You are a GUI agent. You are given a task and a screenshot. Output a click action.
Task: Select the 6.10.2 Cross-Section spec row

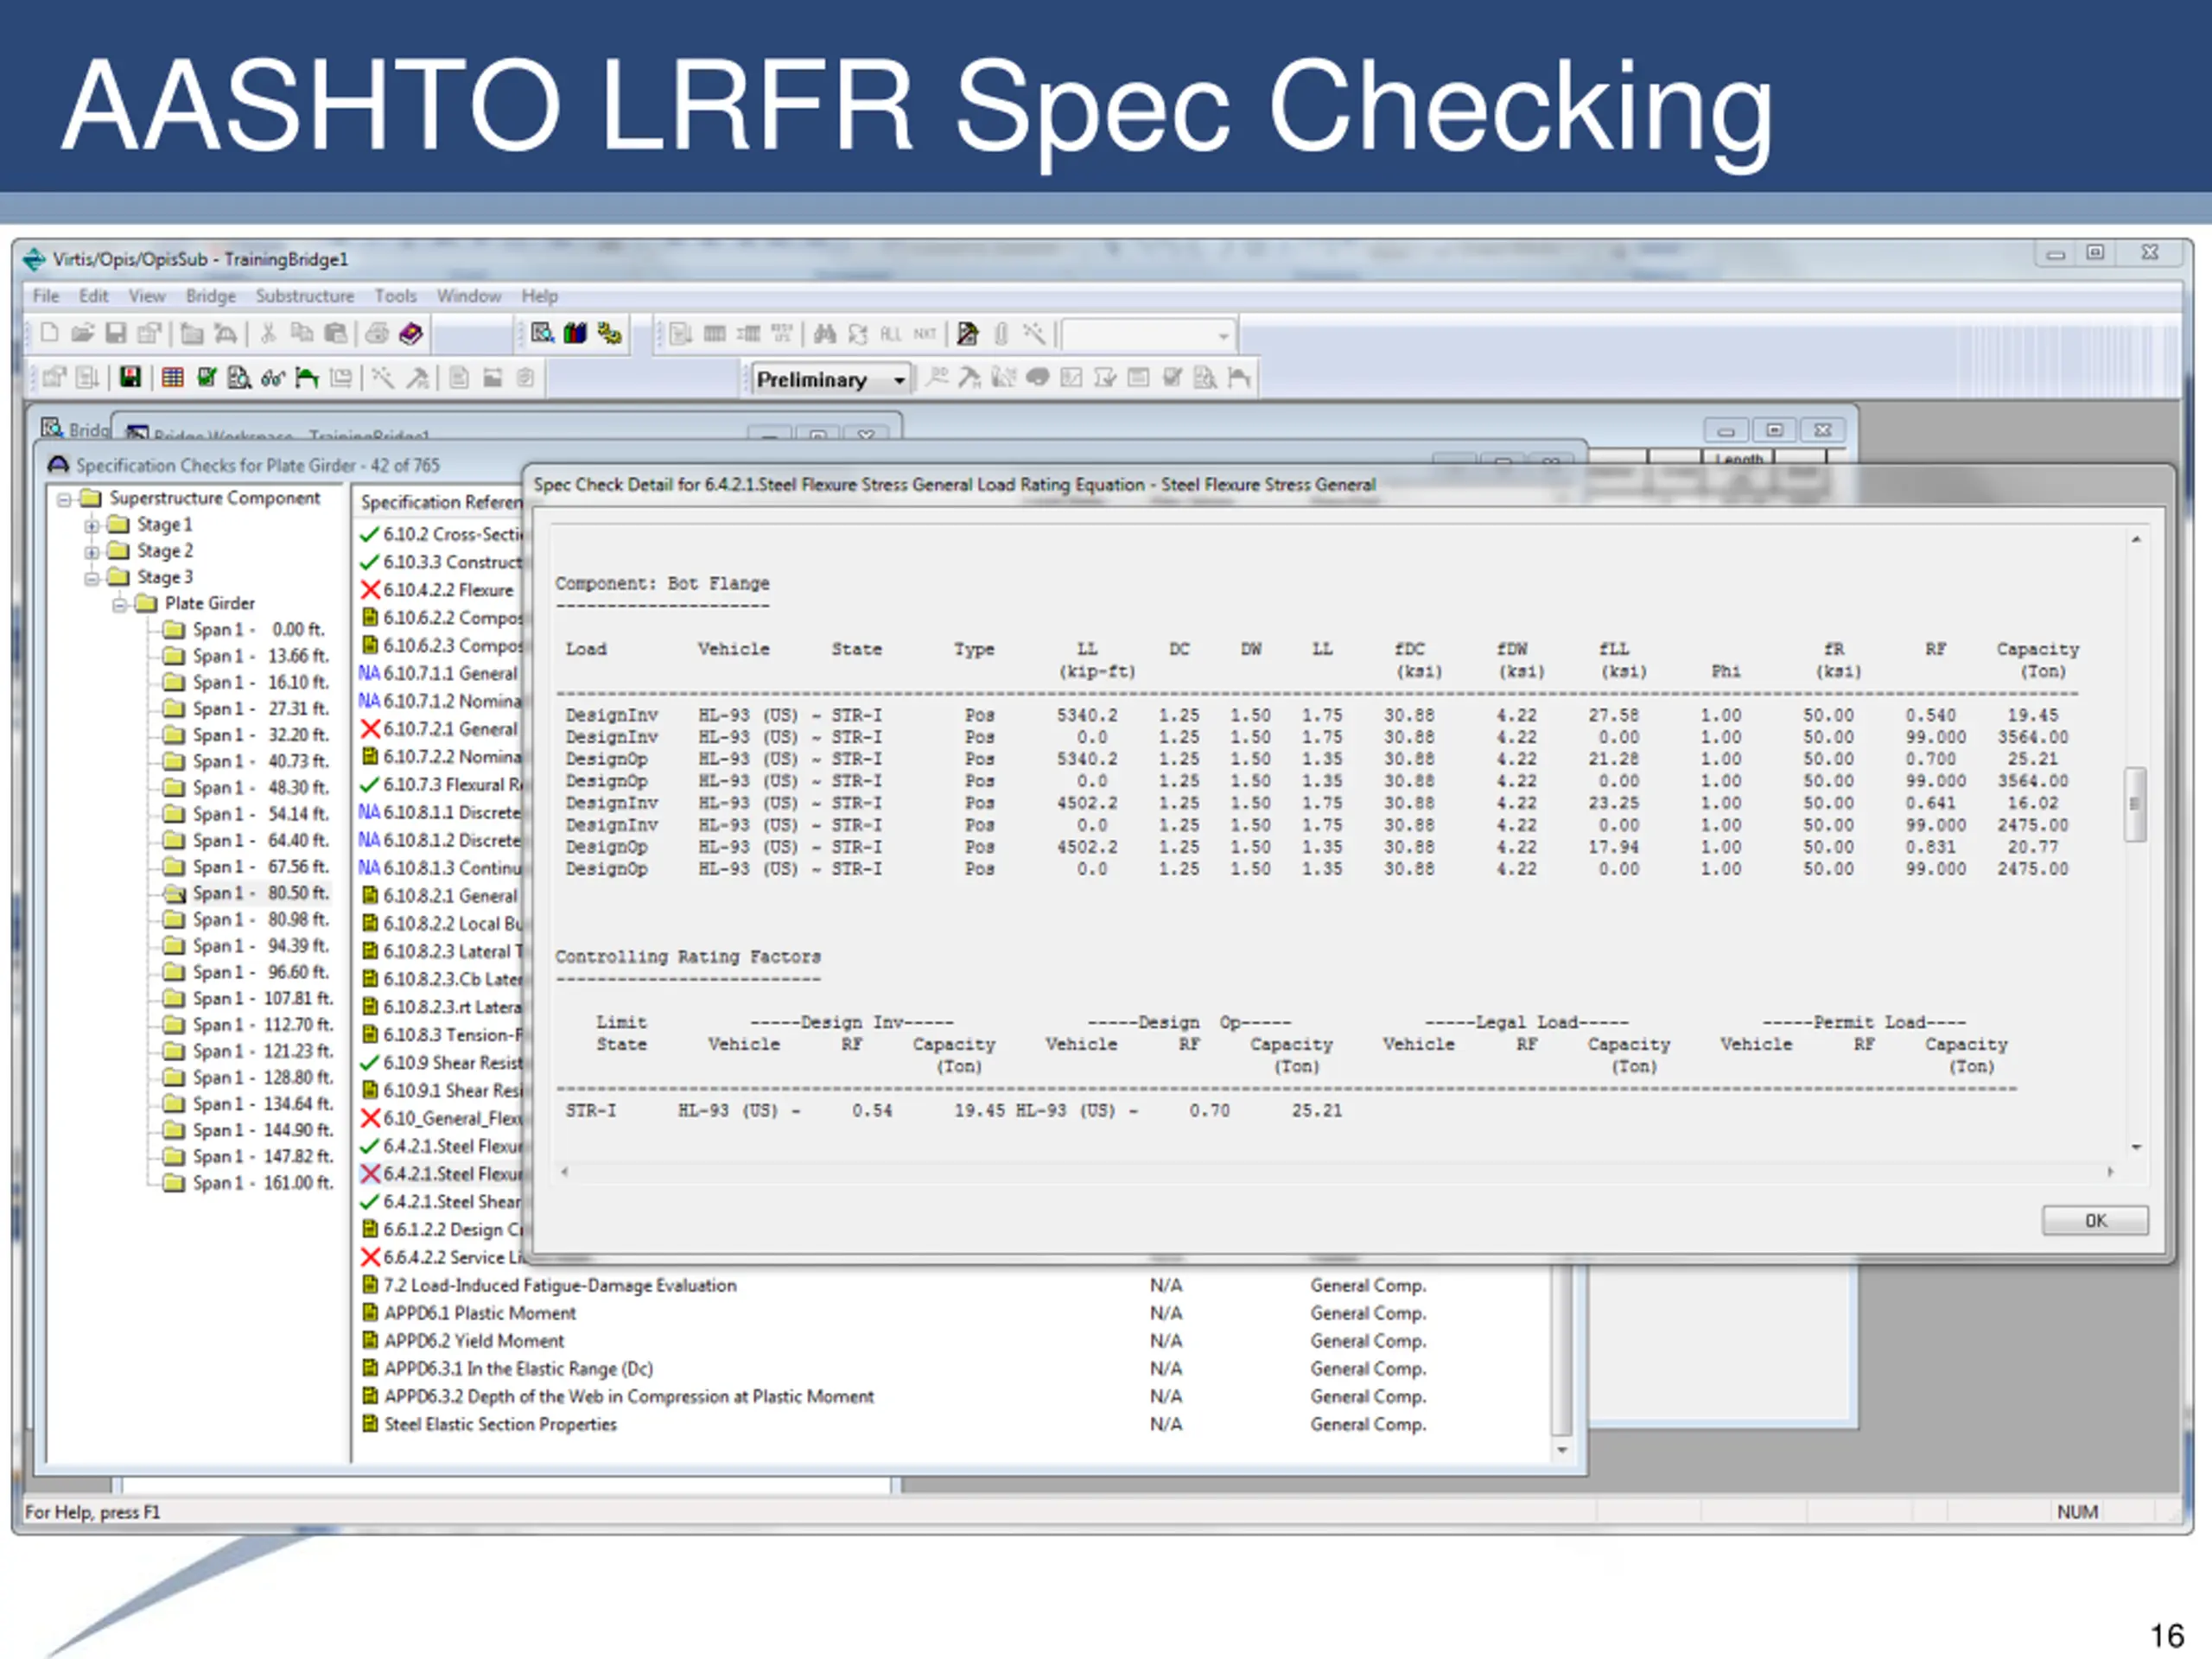coord(441,534)
